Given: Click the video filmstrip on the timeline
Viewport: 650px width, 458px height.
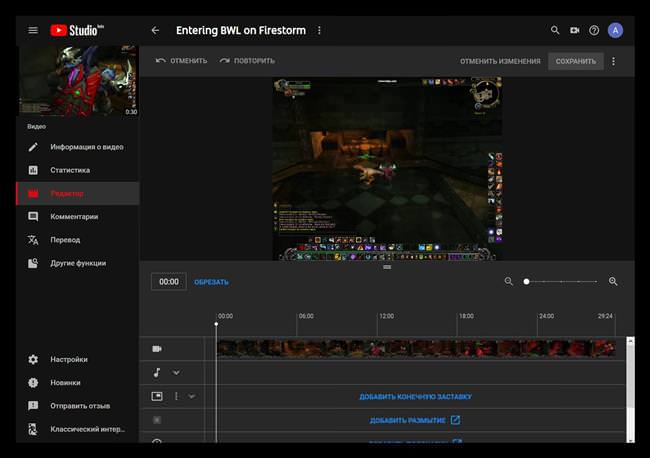Looking at the screenshot, I should tap(416, 349).
